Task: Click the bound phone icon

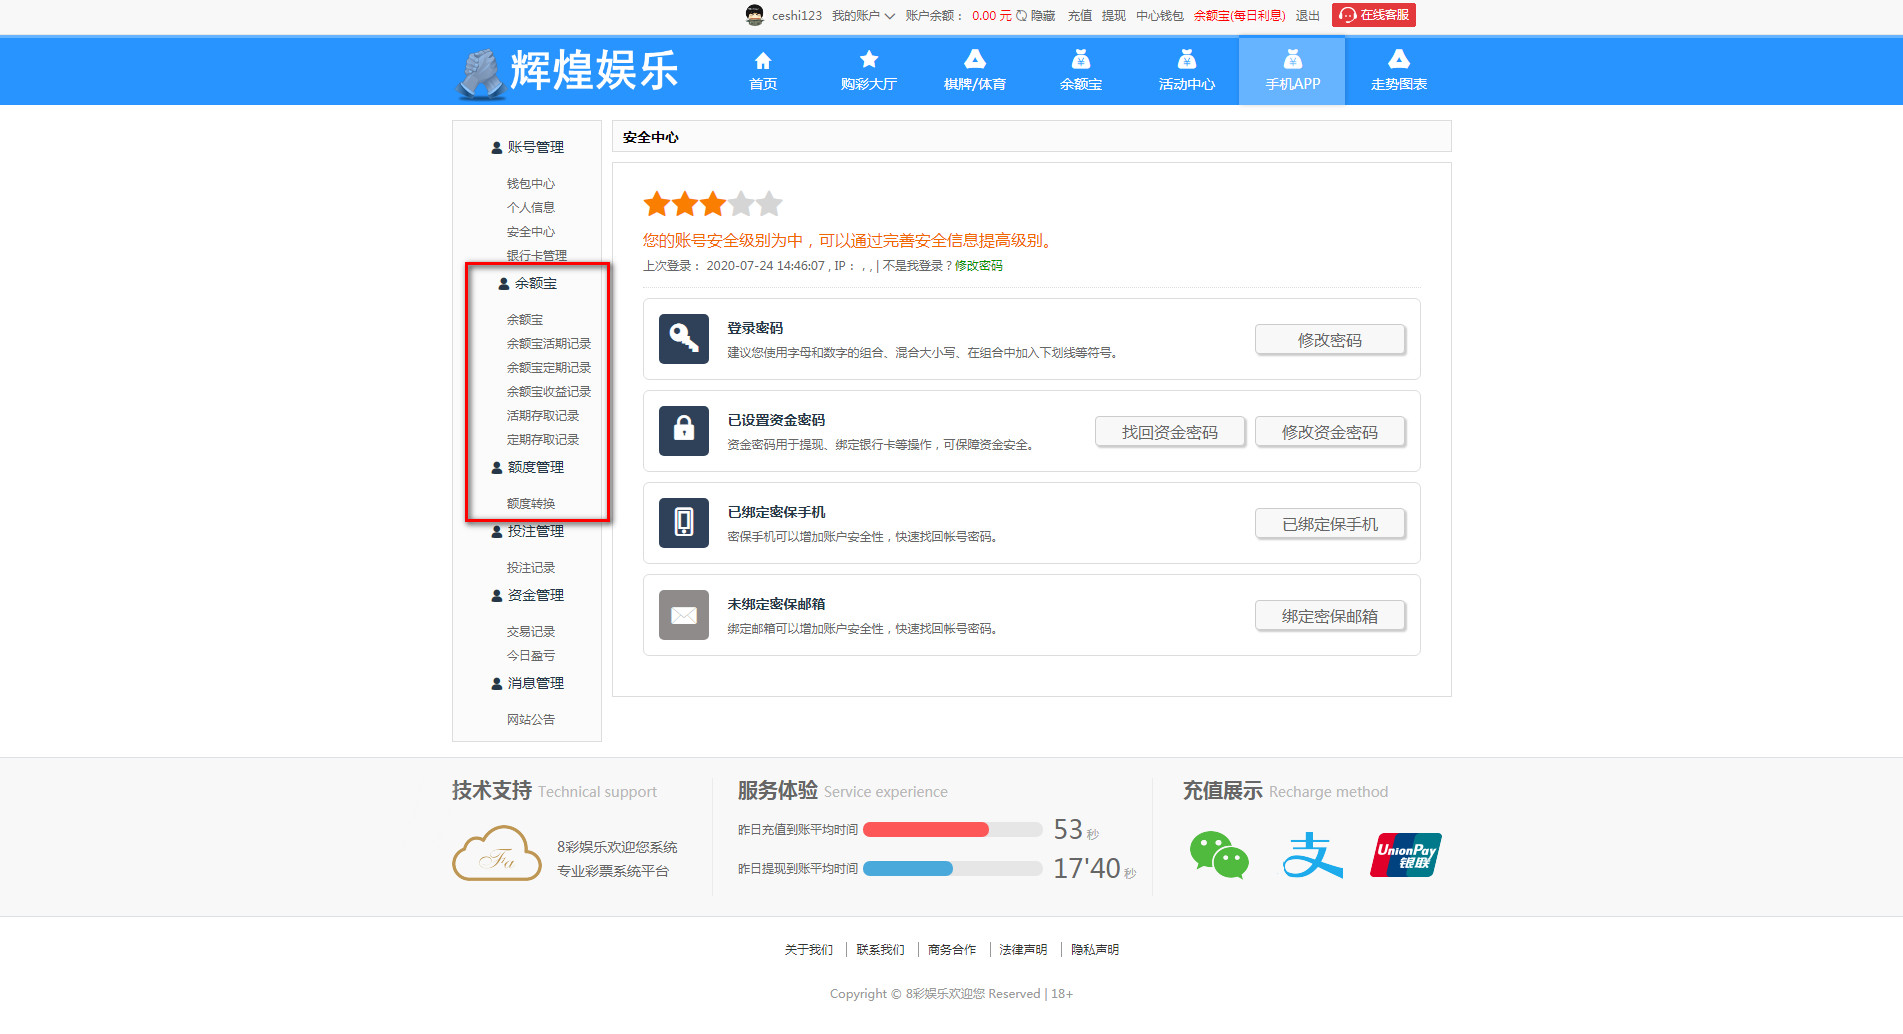Action: [683, 523]
